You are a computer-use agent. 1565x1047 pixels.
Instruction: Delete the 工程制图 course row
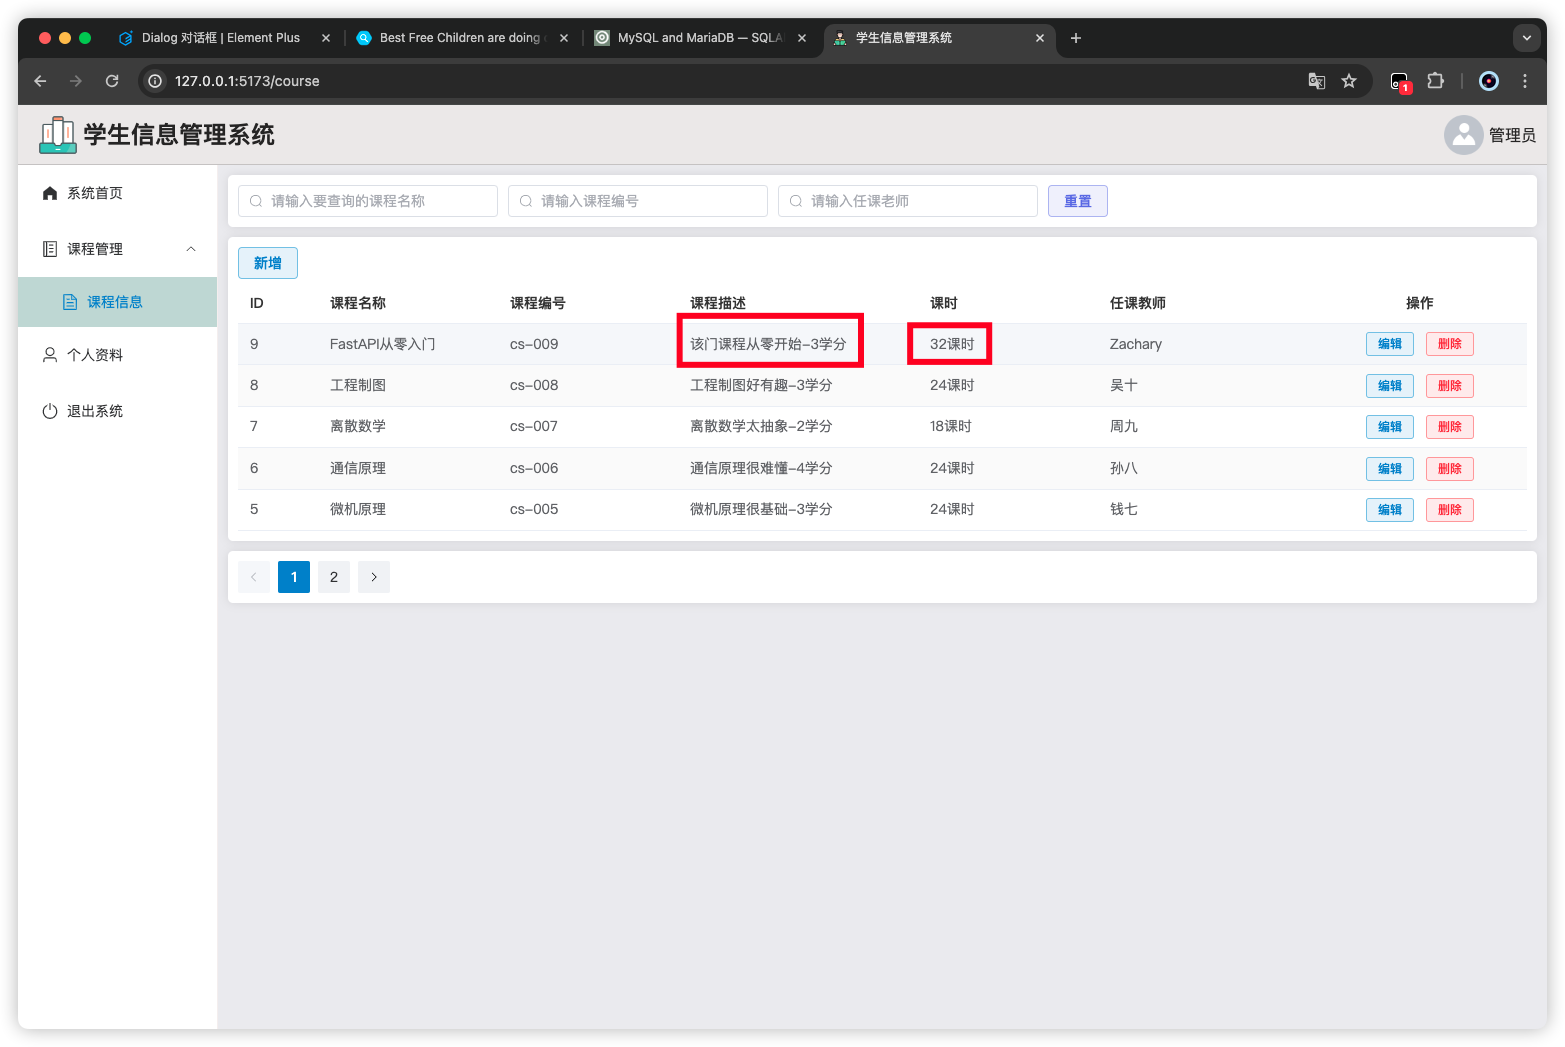pyautogui.click(x=1450, y=386)
